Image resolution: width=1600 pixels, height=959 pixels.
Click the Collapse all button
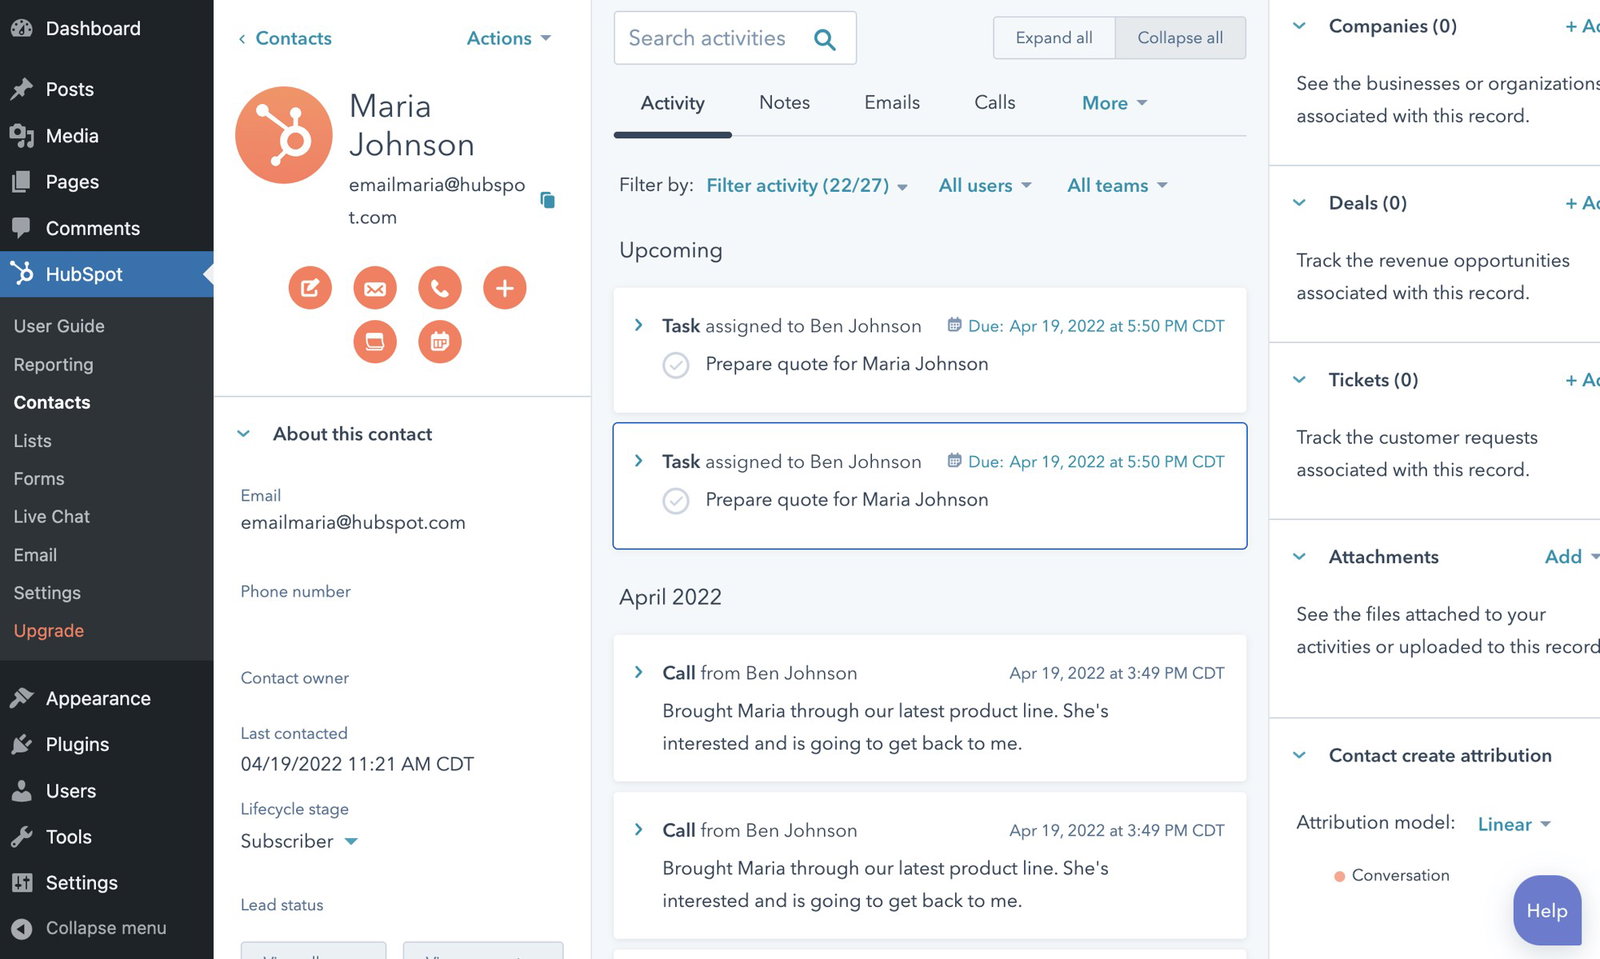tap(1180, 37)
